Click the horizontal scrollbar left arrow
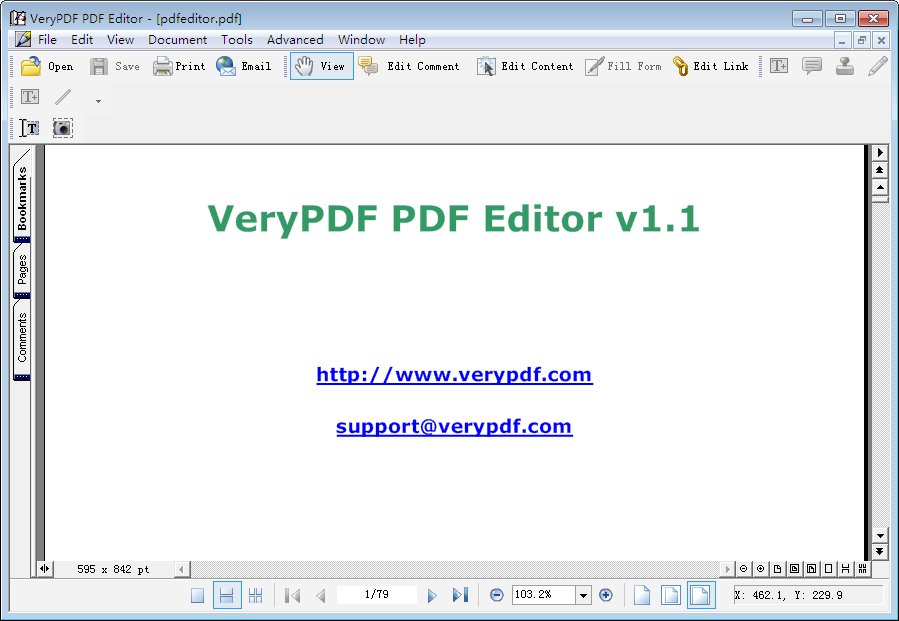This screenshot has width=899, height=621. 181,569
